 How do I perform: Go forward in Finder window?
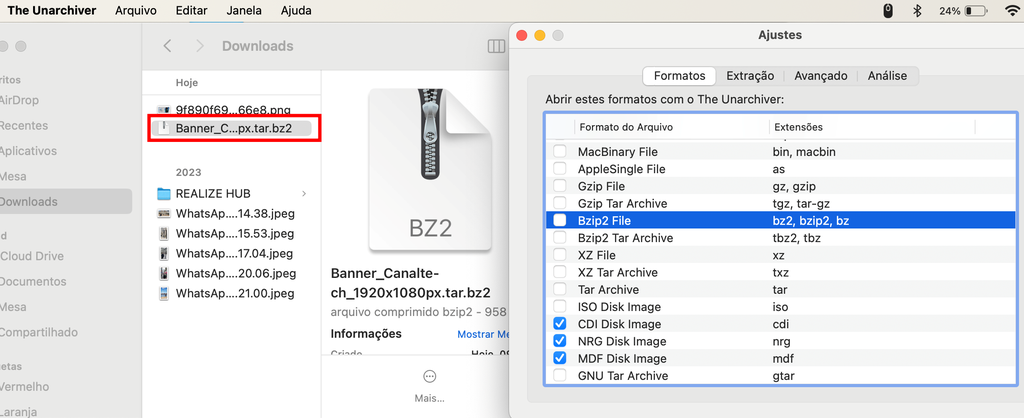(200, 46)
